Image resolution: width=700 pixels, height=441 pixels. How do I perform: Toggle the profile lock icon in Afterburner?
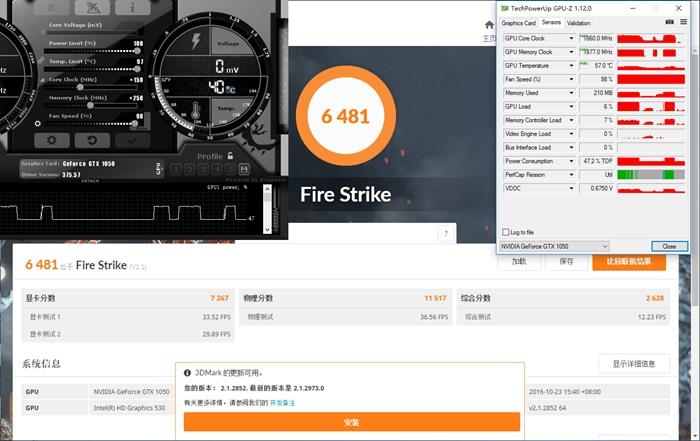pyautogui.click(x=231, y=154)
